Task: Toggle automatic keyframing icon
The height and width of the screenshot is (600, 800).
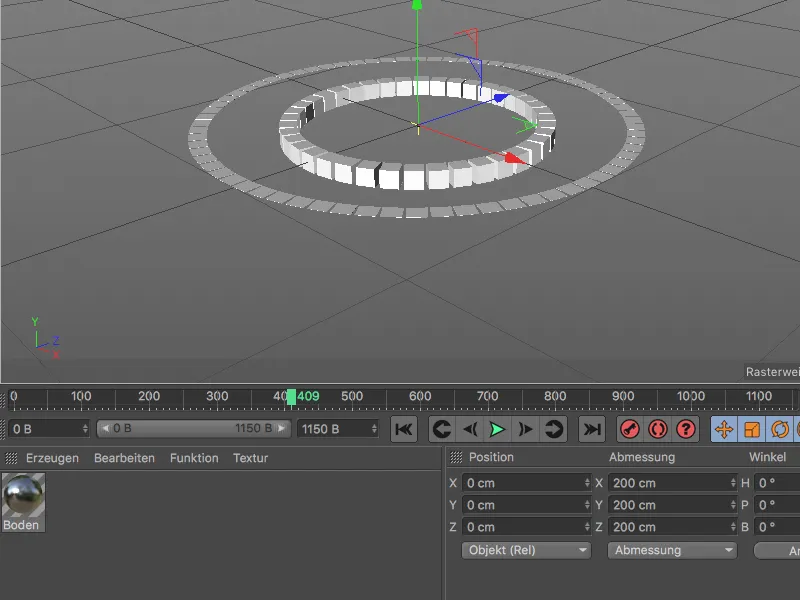Action: [x=658, y=429]
